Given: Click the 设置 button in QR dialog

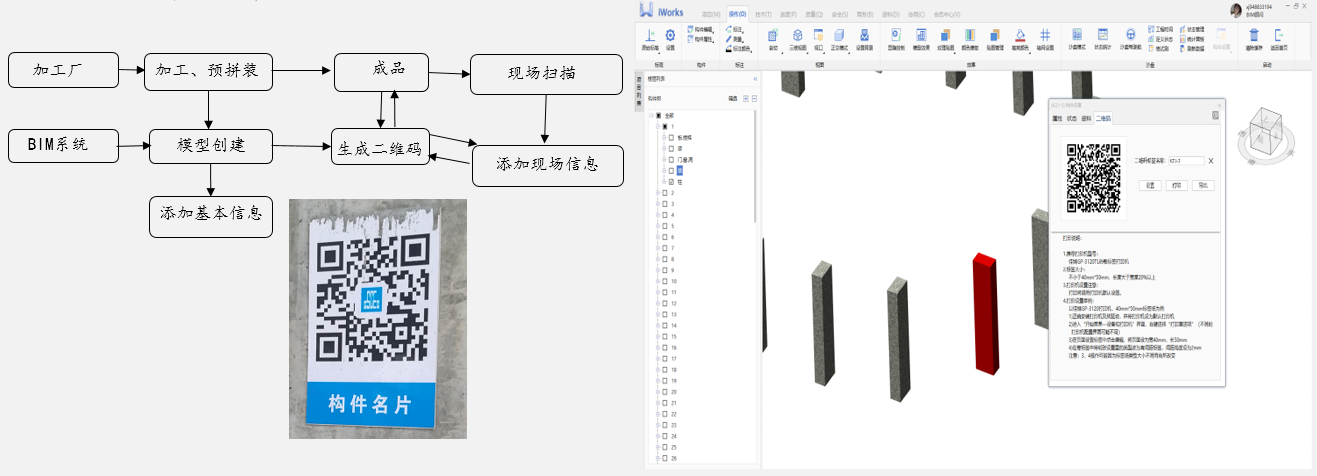Looking at the screenshot, I should point(1150,185).
